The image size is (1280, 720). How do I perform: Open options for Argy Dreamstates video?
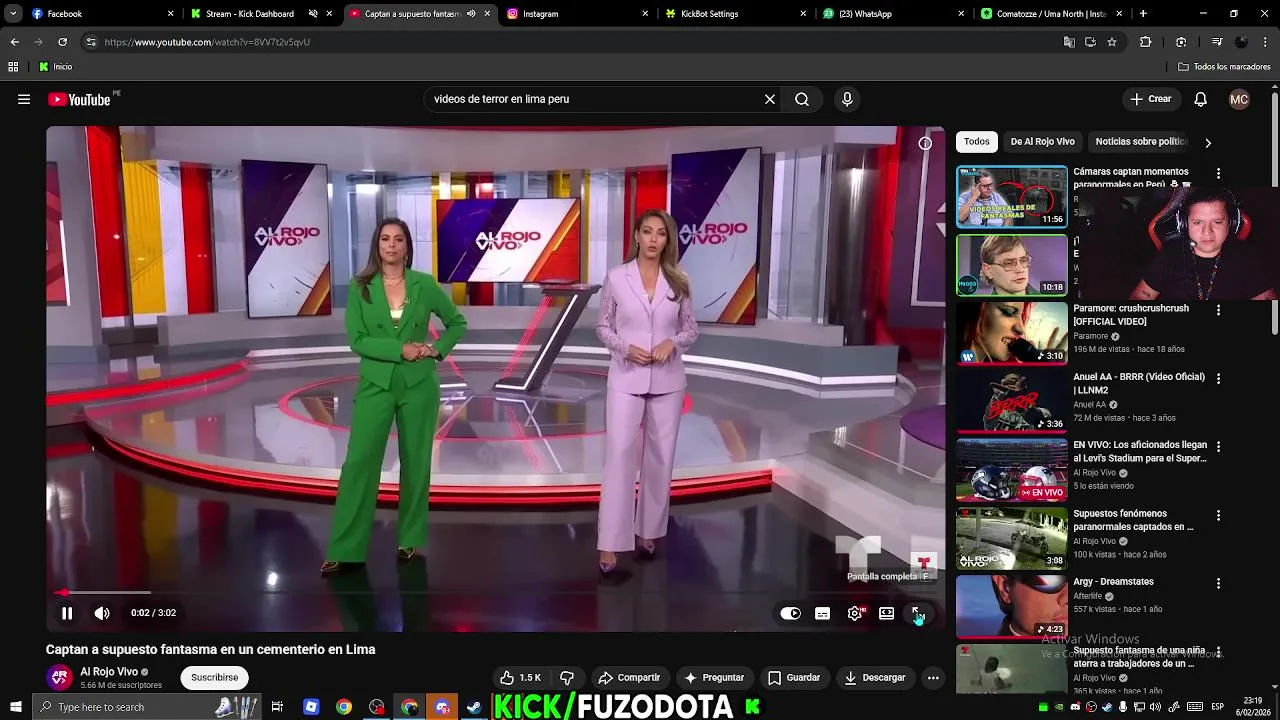click(x=1218, y=583)
